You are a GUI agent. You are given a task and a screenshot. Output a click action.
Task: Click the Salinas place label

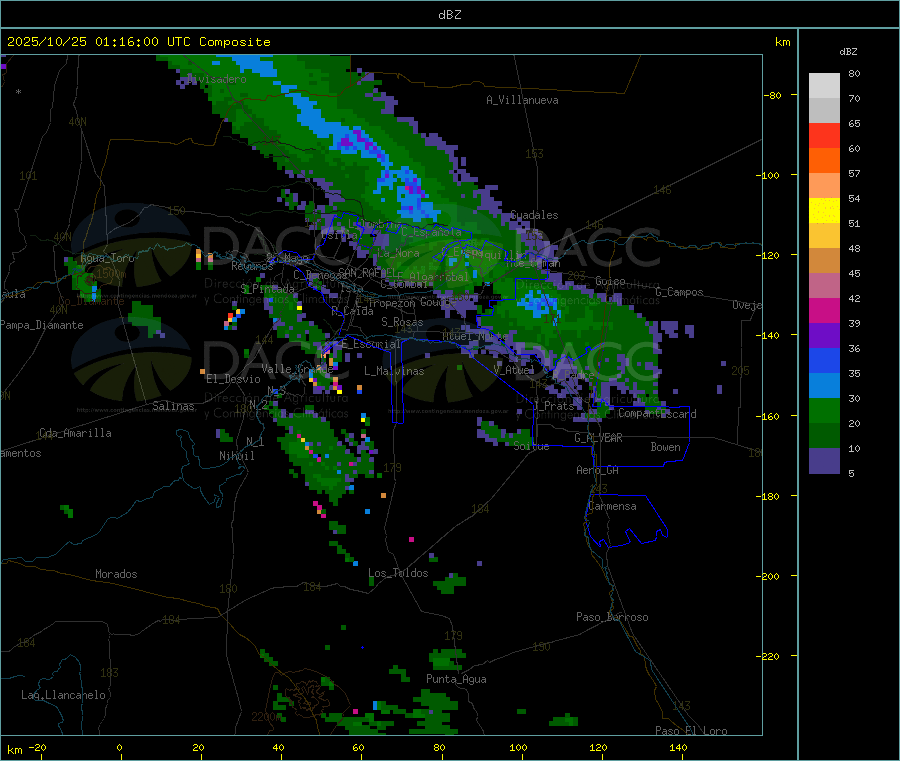[173, 406]
